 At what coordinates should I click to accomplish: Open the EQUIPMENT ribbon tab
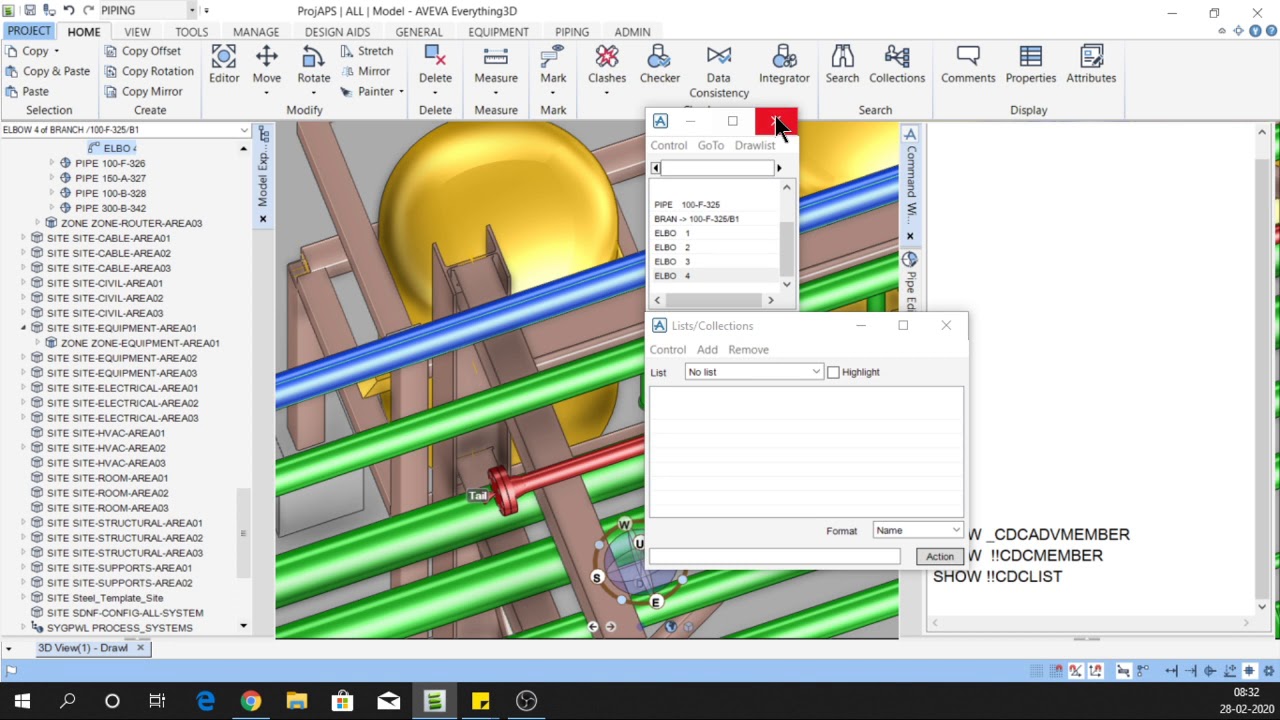click(498, 32)
